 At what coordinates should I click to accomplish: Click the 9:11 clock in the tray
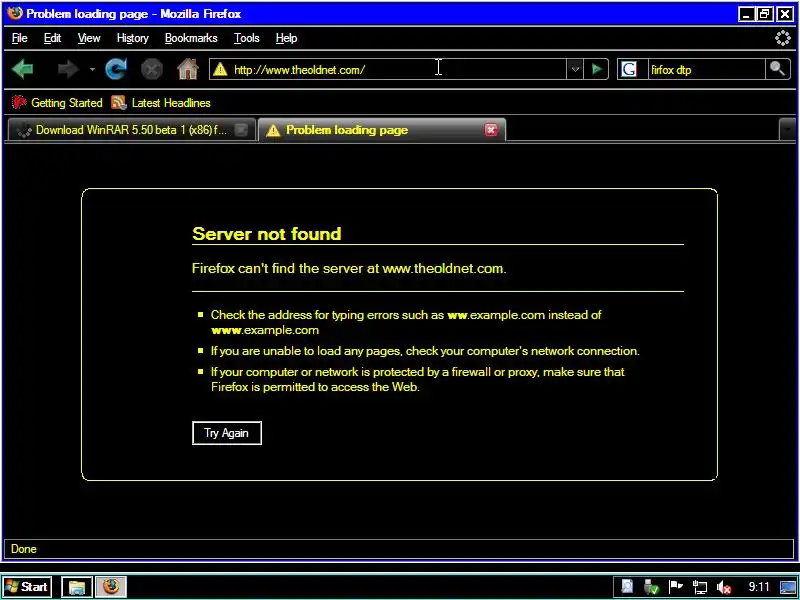(759, 587)
